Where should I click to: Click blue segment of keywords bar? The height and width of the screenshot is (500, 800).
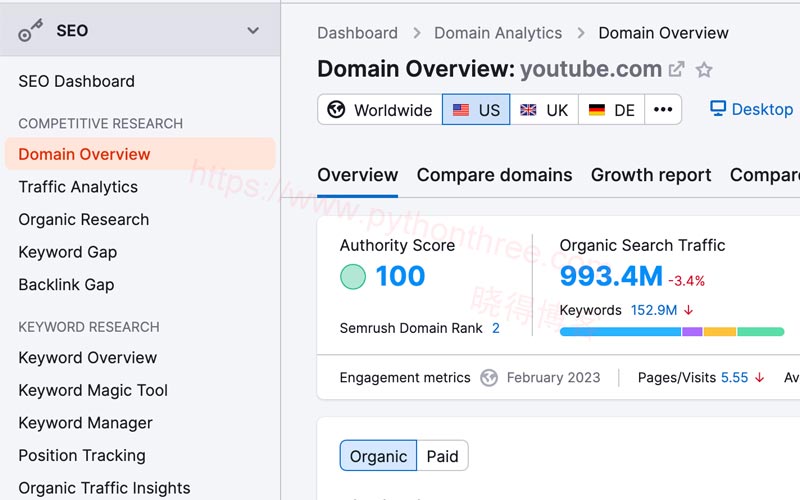(x=620, y=332)
